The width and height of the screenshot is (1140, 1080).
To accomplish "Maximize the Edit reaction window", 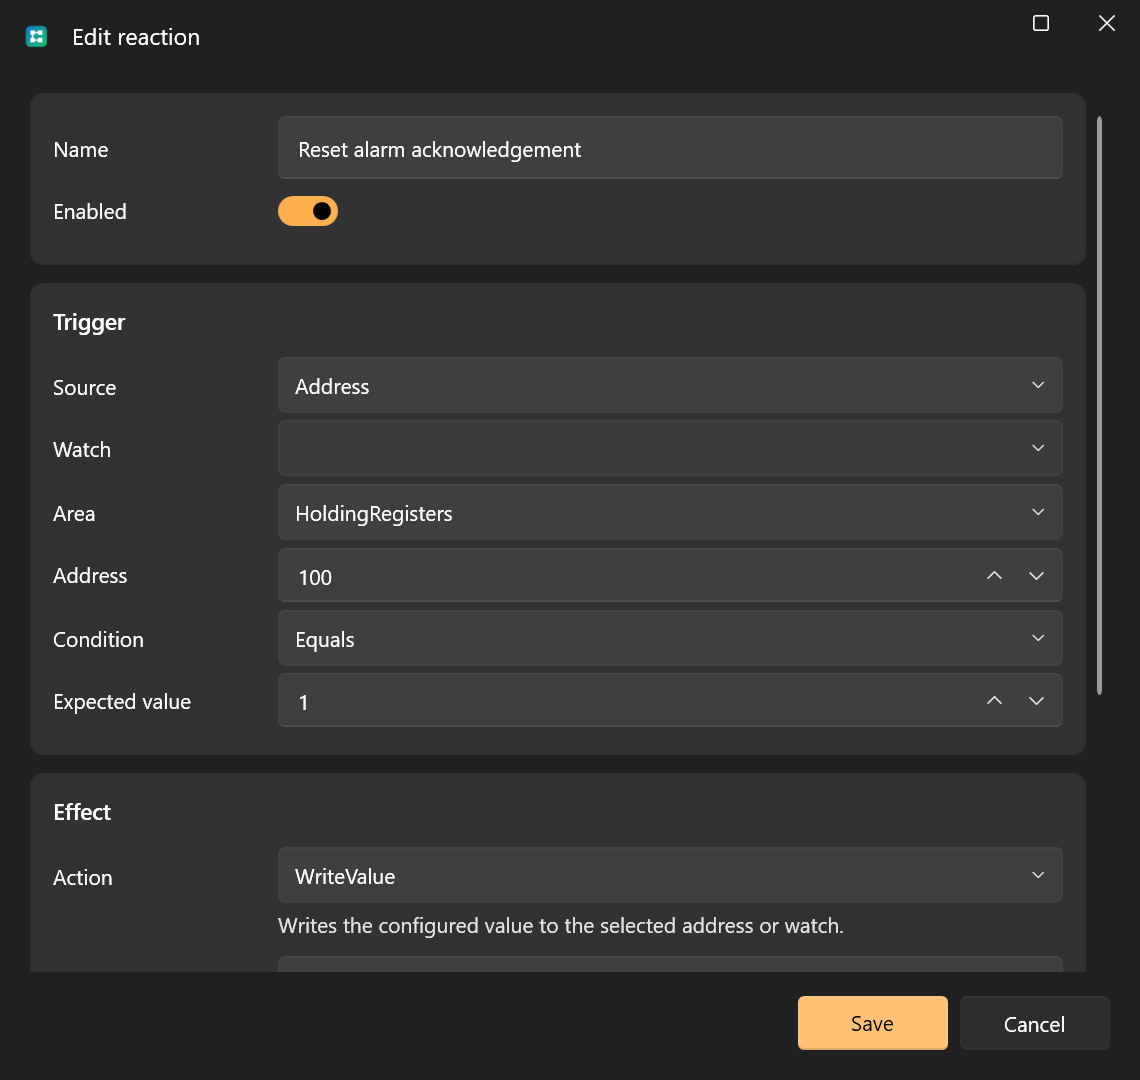I will [1040, 23].
